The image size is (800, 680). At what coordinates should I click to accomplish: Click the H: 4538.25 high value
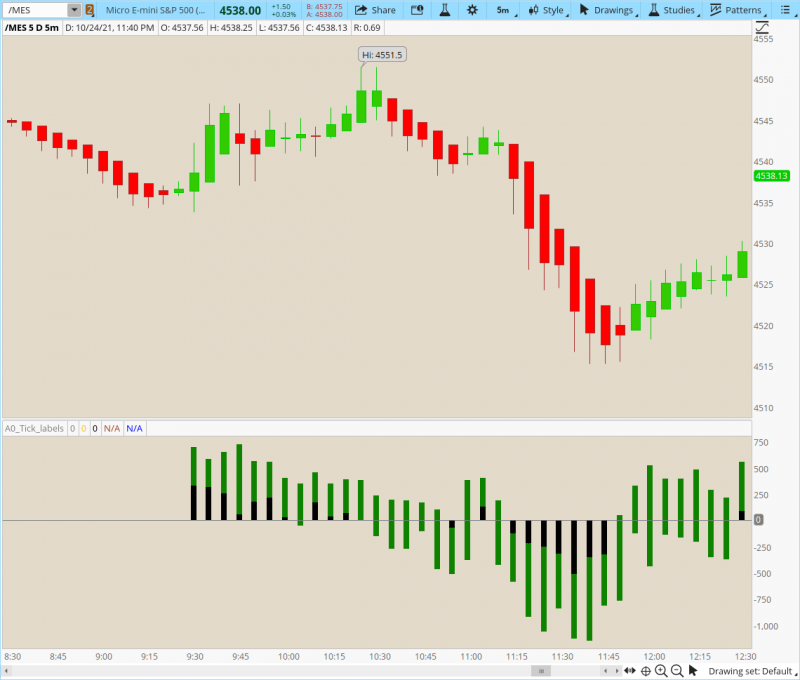point(231,28)
